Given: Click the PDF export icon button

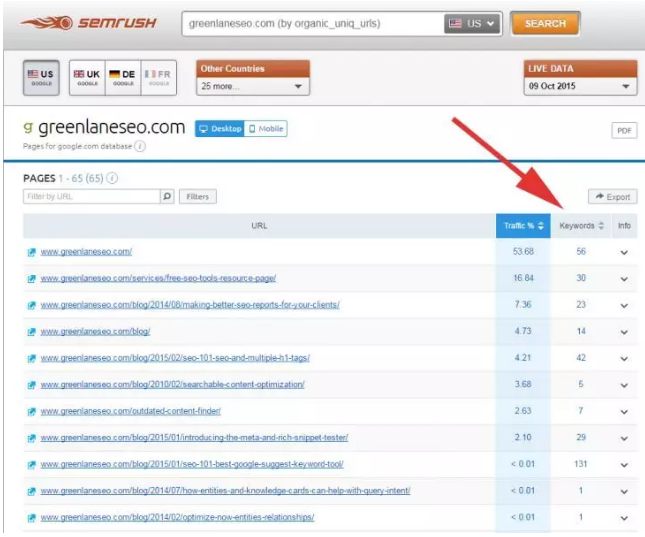Looking at the screenshot, I should tap(624, 131).
